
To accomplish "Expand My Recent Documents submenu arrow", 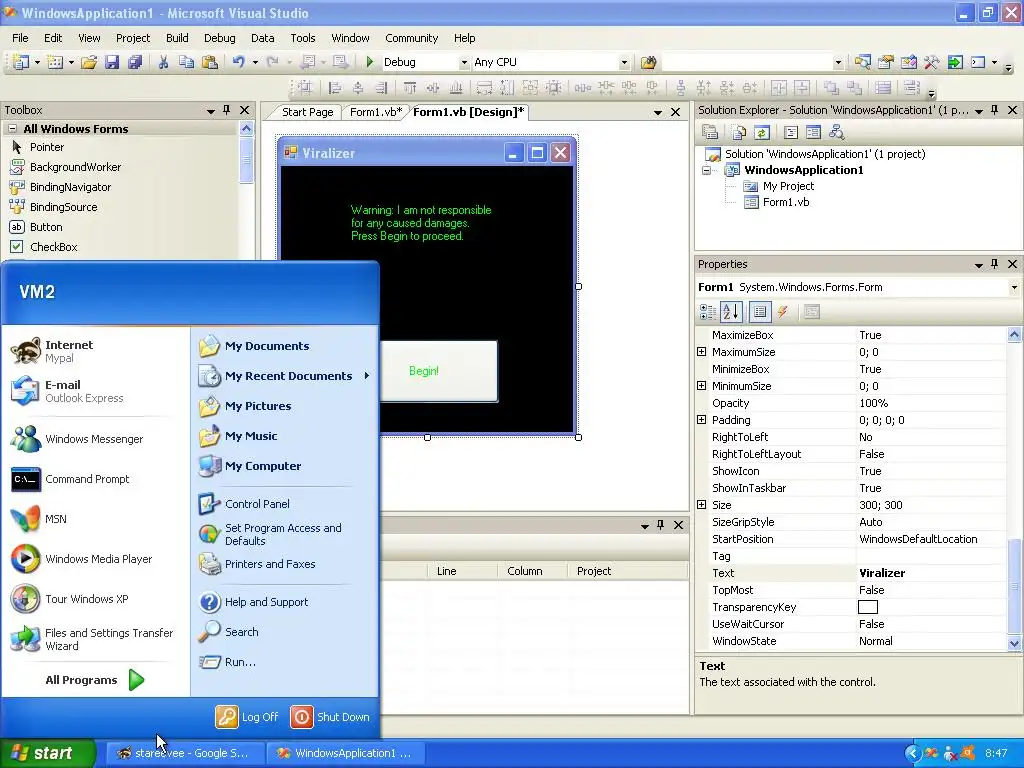I will tap(367, 376).
